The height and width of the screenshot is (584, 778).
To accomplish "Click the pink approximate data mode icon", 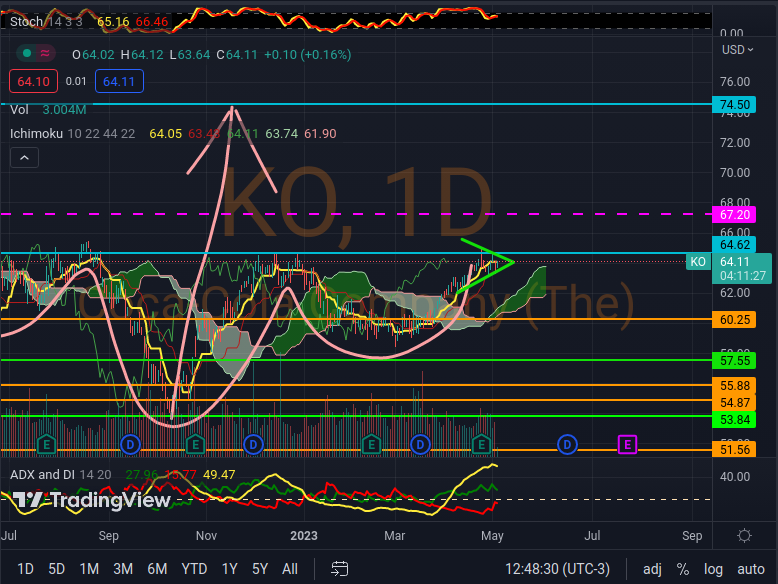I will point(45,53).
